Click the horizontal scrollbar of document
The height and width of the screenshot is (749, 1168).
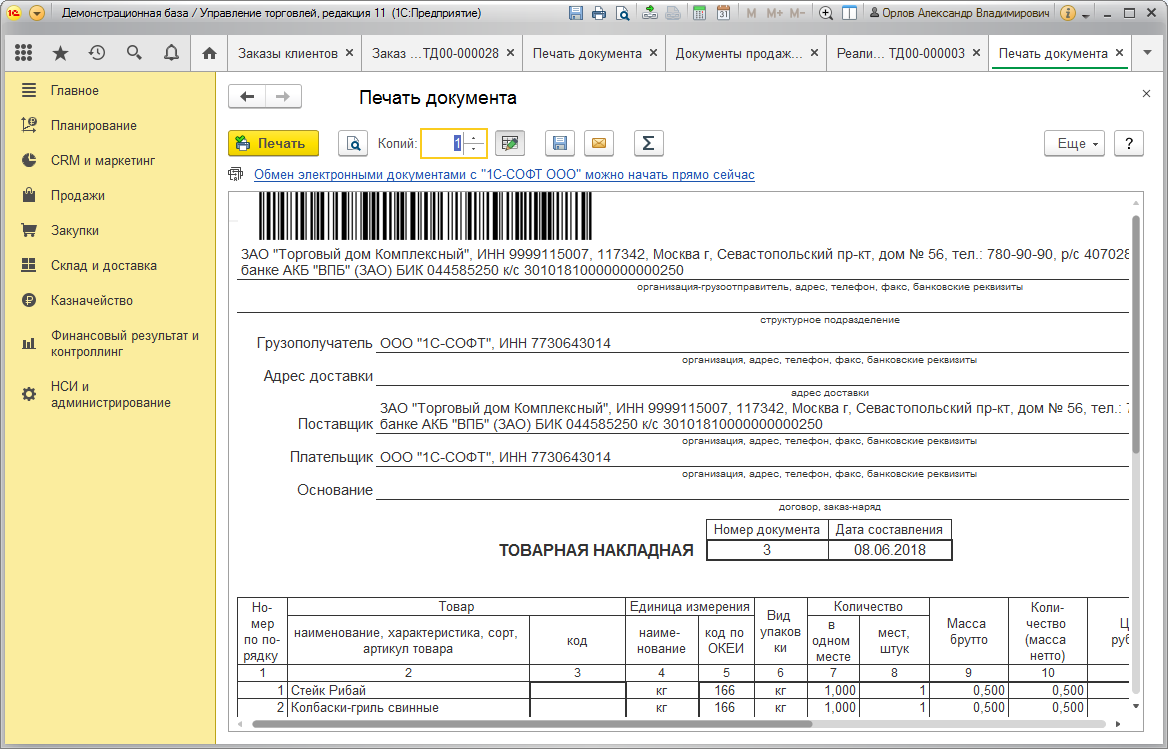click(533, 724)
